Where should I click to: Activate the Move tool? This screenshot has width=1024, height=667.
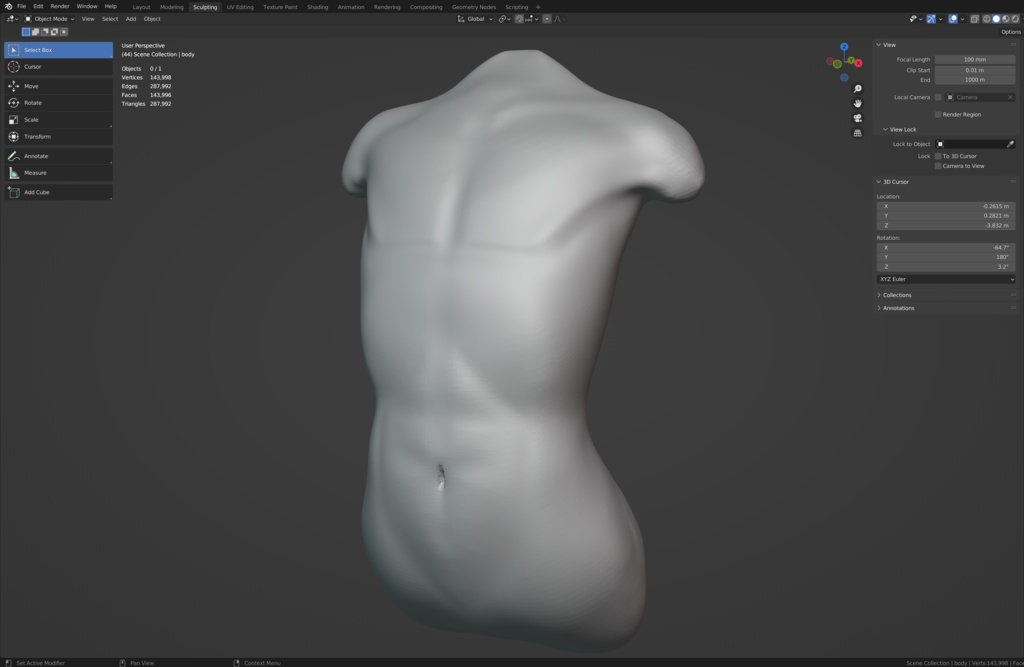pyautogui.click(x=58, y=86)
